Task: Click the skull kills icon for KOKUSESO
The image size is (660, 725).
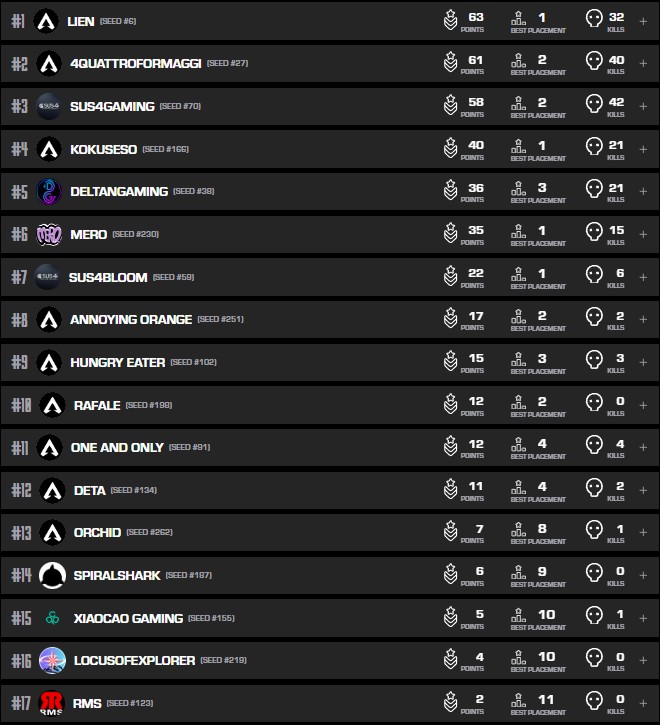Action: pos(594,149)
